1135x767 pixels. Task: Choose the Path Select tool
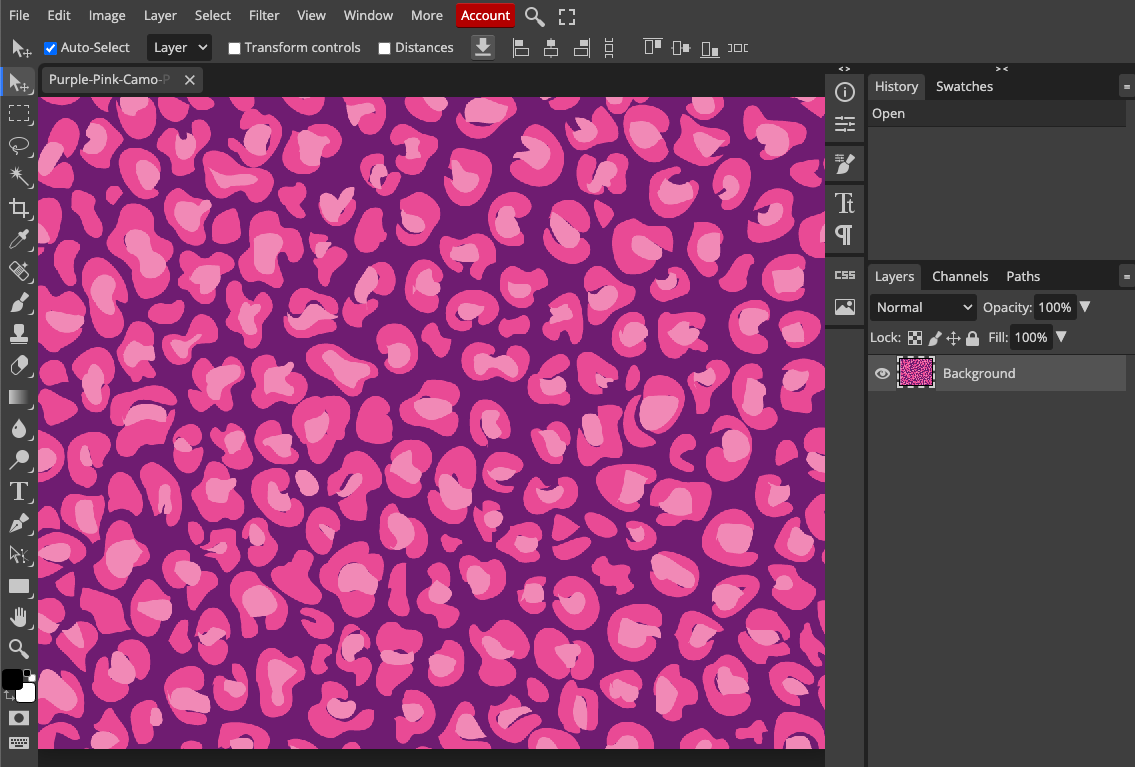click(x=19, y=555)
